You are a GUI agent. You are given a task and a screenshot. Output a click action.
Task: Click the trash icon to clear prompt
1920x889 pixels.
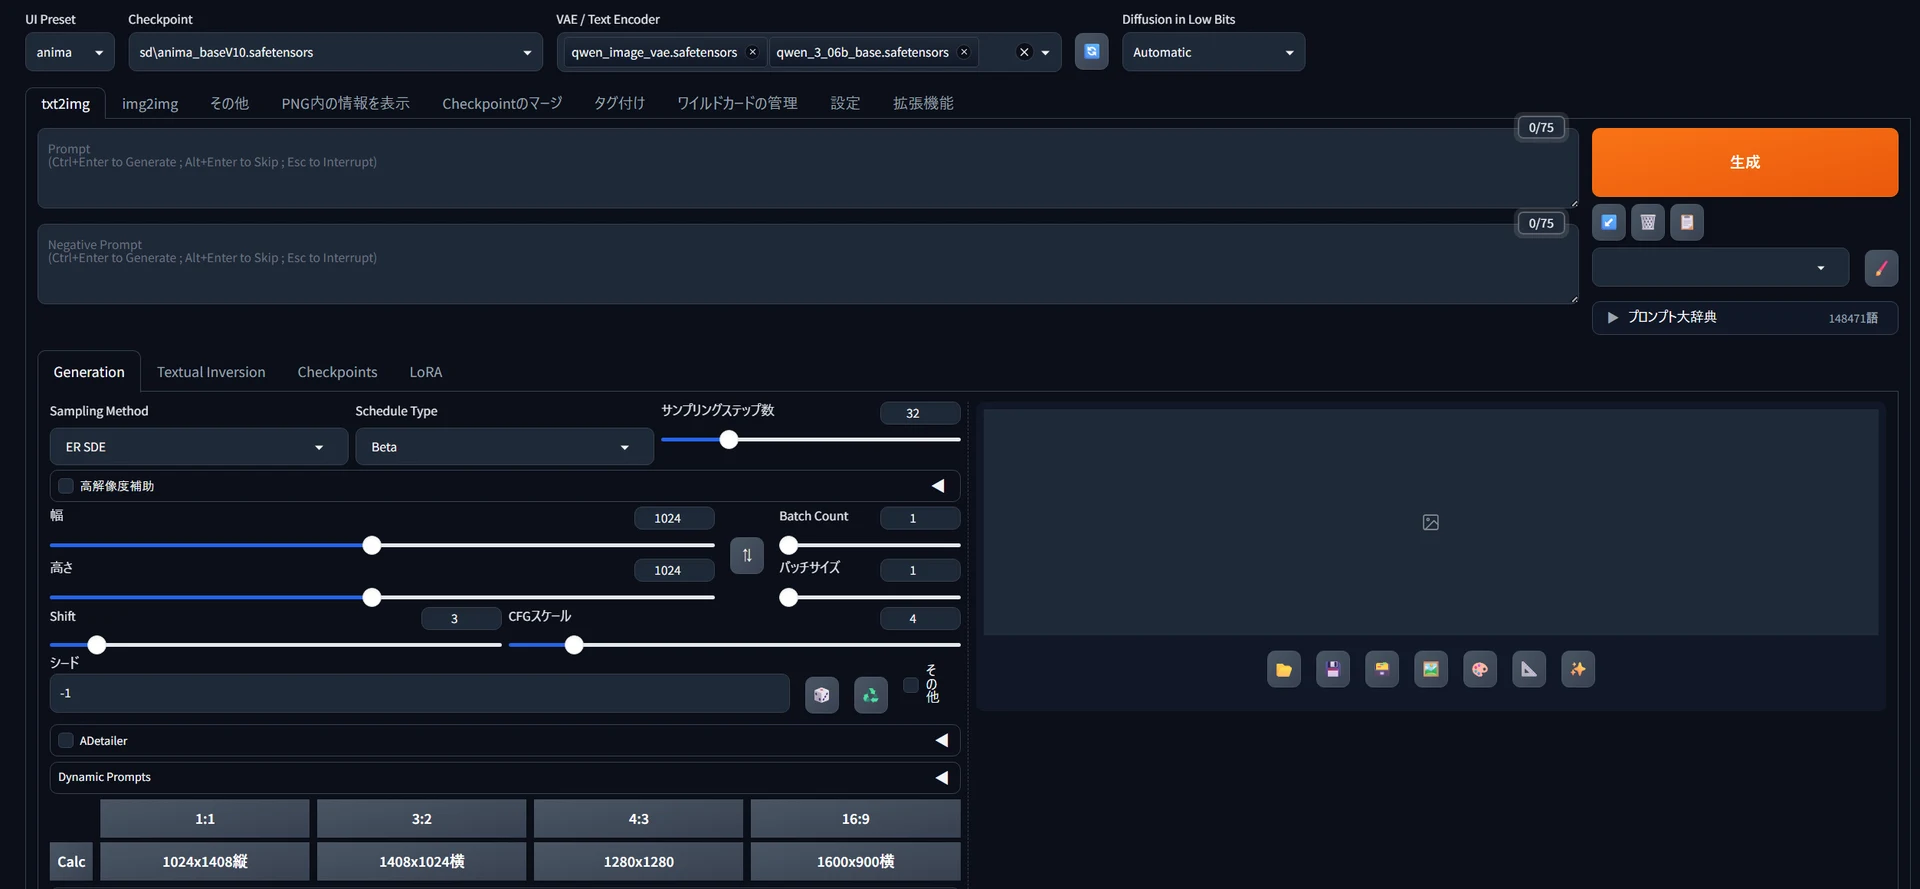point(1648,222)
